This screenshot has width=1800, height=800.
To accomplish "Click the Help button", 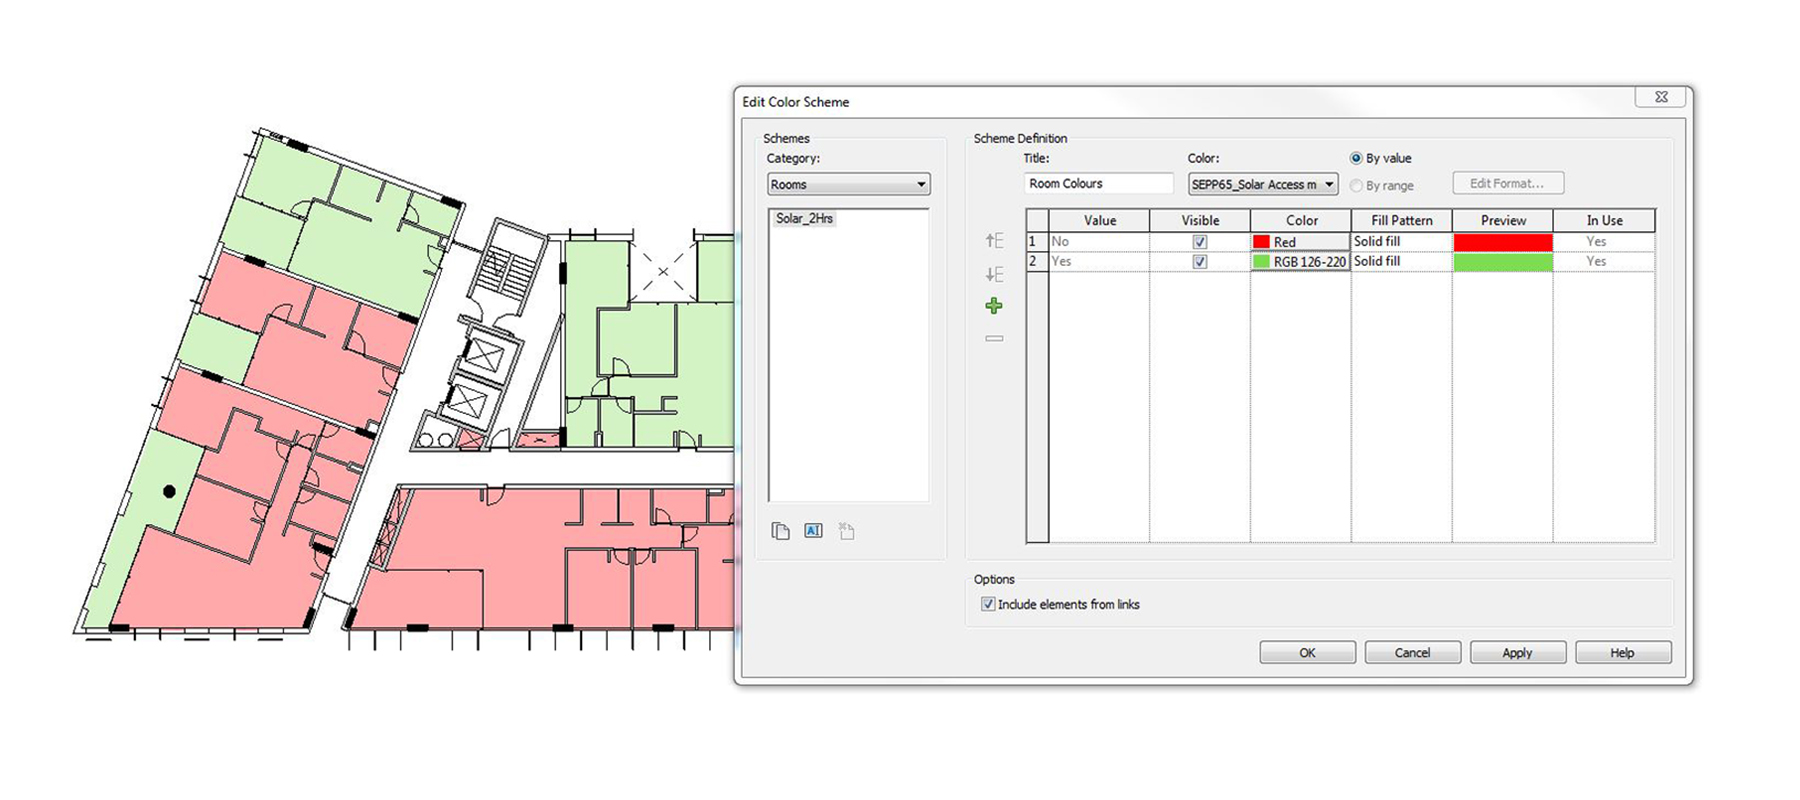I will (x=1622, y=653).
